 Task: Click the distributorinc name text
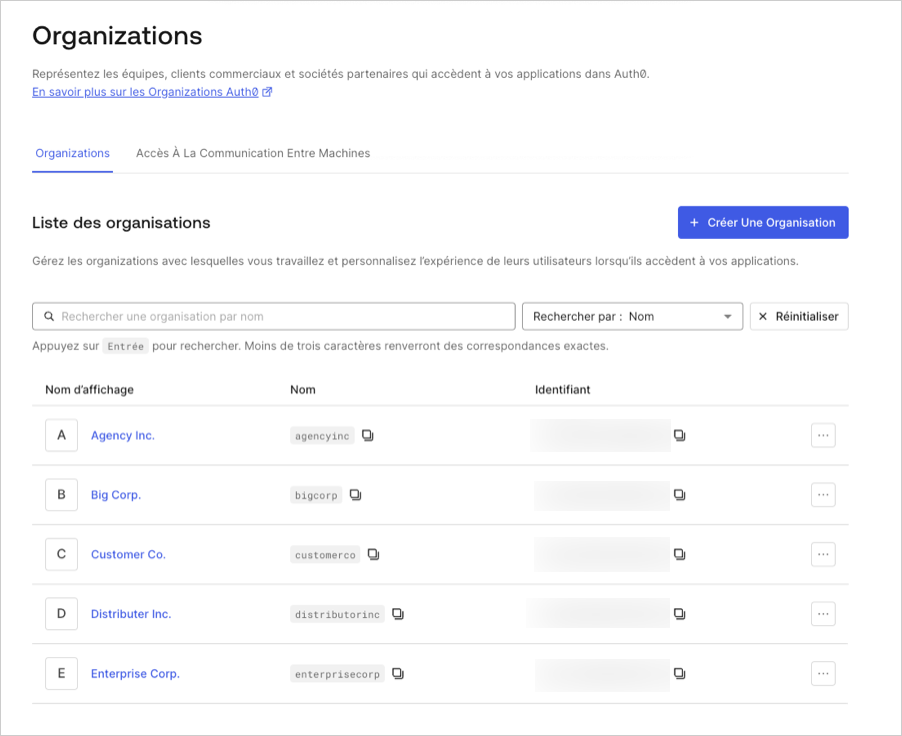tap(337, 615)
